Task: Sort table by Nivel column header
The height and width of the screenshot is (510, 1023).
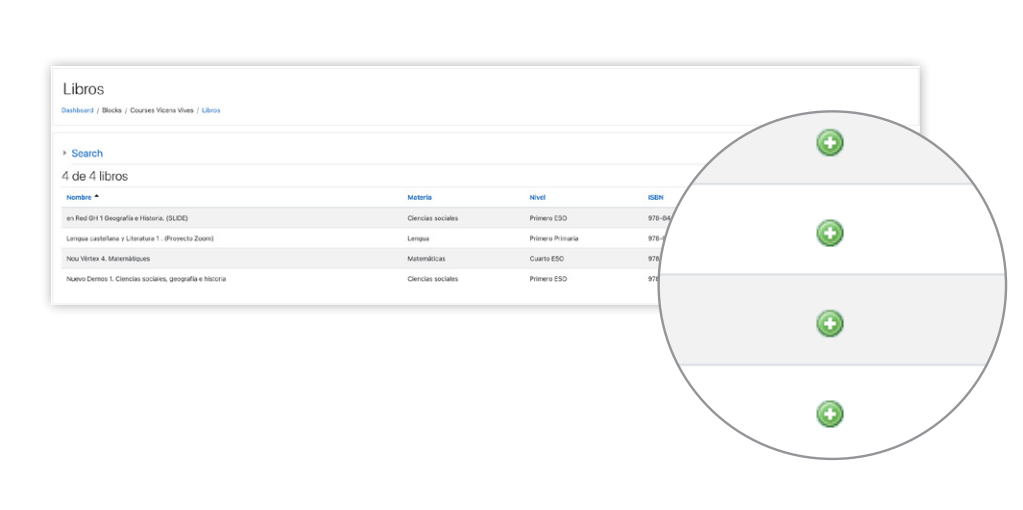Action: (x=538, y=197)
